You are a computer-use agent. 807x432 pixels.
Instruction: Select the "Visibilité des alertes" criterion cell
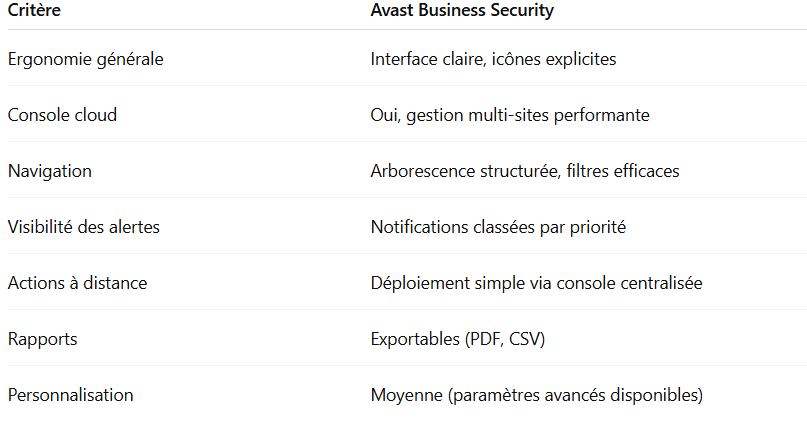(83, 227)
